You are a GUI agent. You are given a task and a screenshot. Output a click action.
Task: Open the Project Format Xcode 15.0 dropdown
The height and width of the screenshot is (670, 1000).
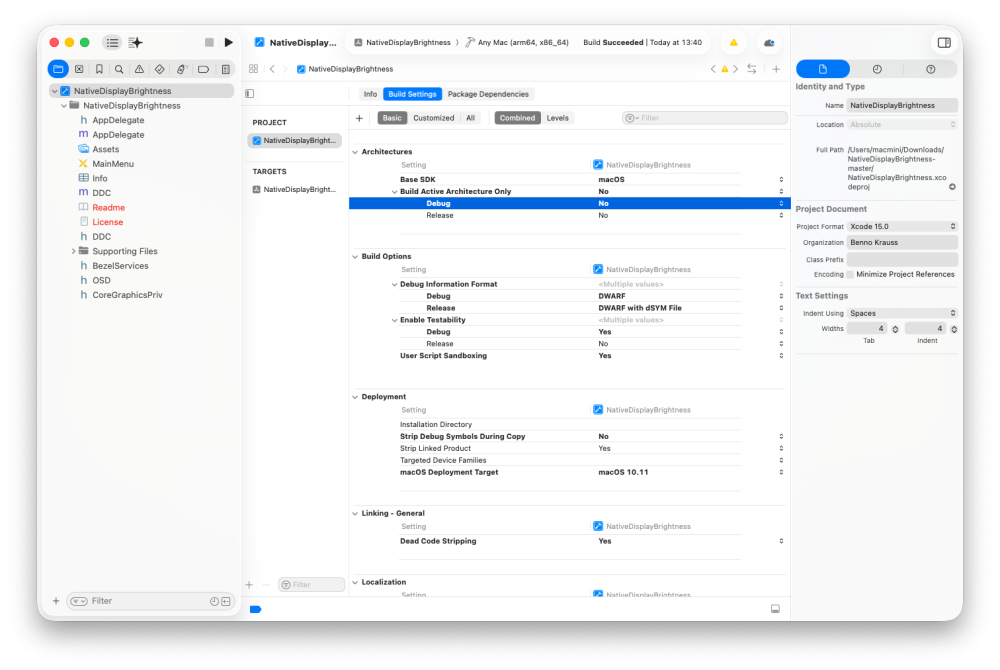click(x=902, y=226)
